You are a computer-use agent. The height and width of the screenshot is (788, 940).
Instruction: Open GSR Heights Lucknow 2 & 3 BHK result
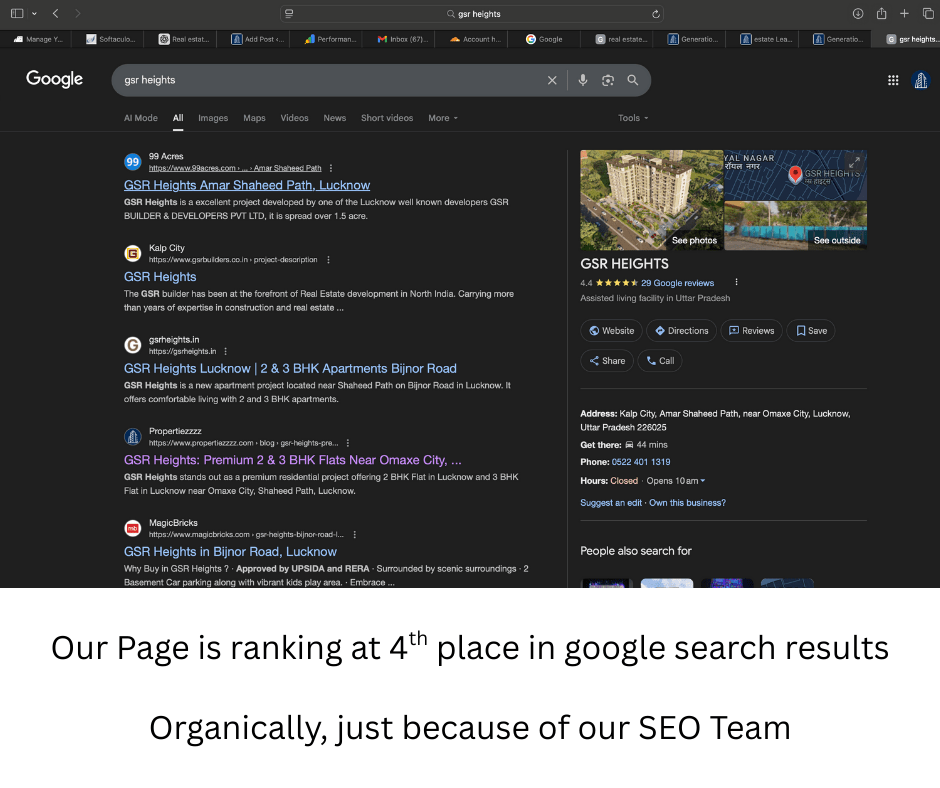tap(290, 369)
